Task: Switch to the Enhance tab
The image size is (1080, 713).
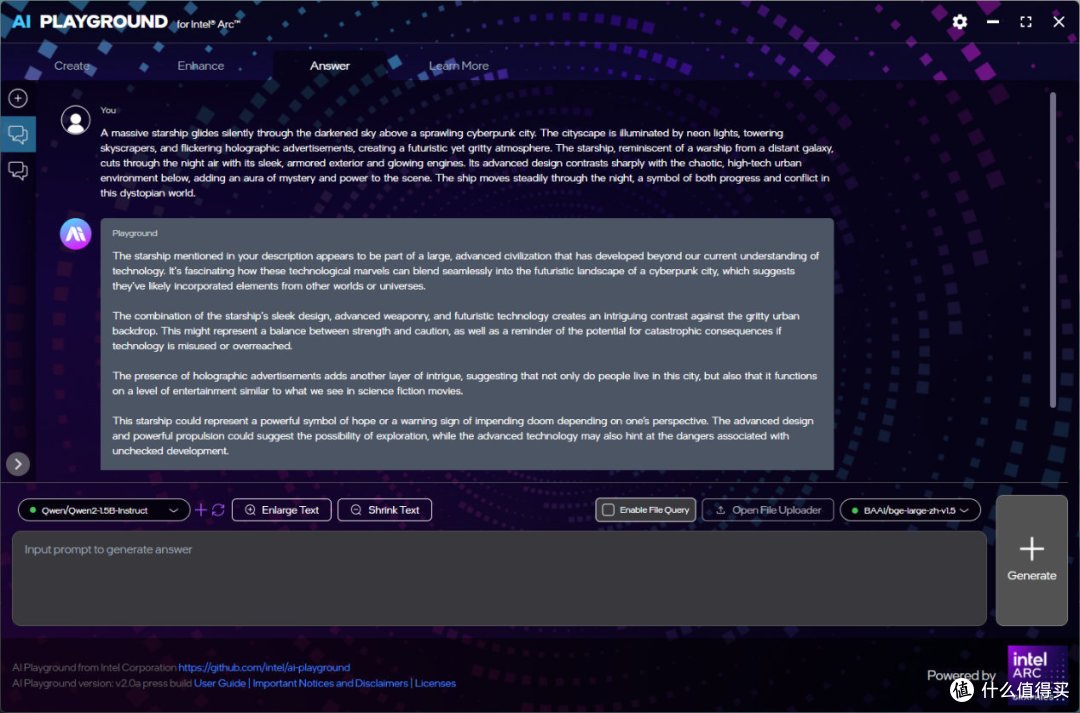Action: point(200,65)
